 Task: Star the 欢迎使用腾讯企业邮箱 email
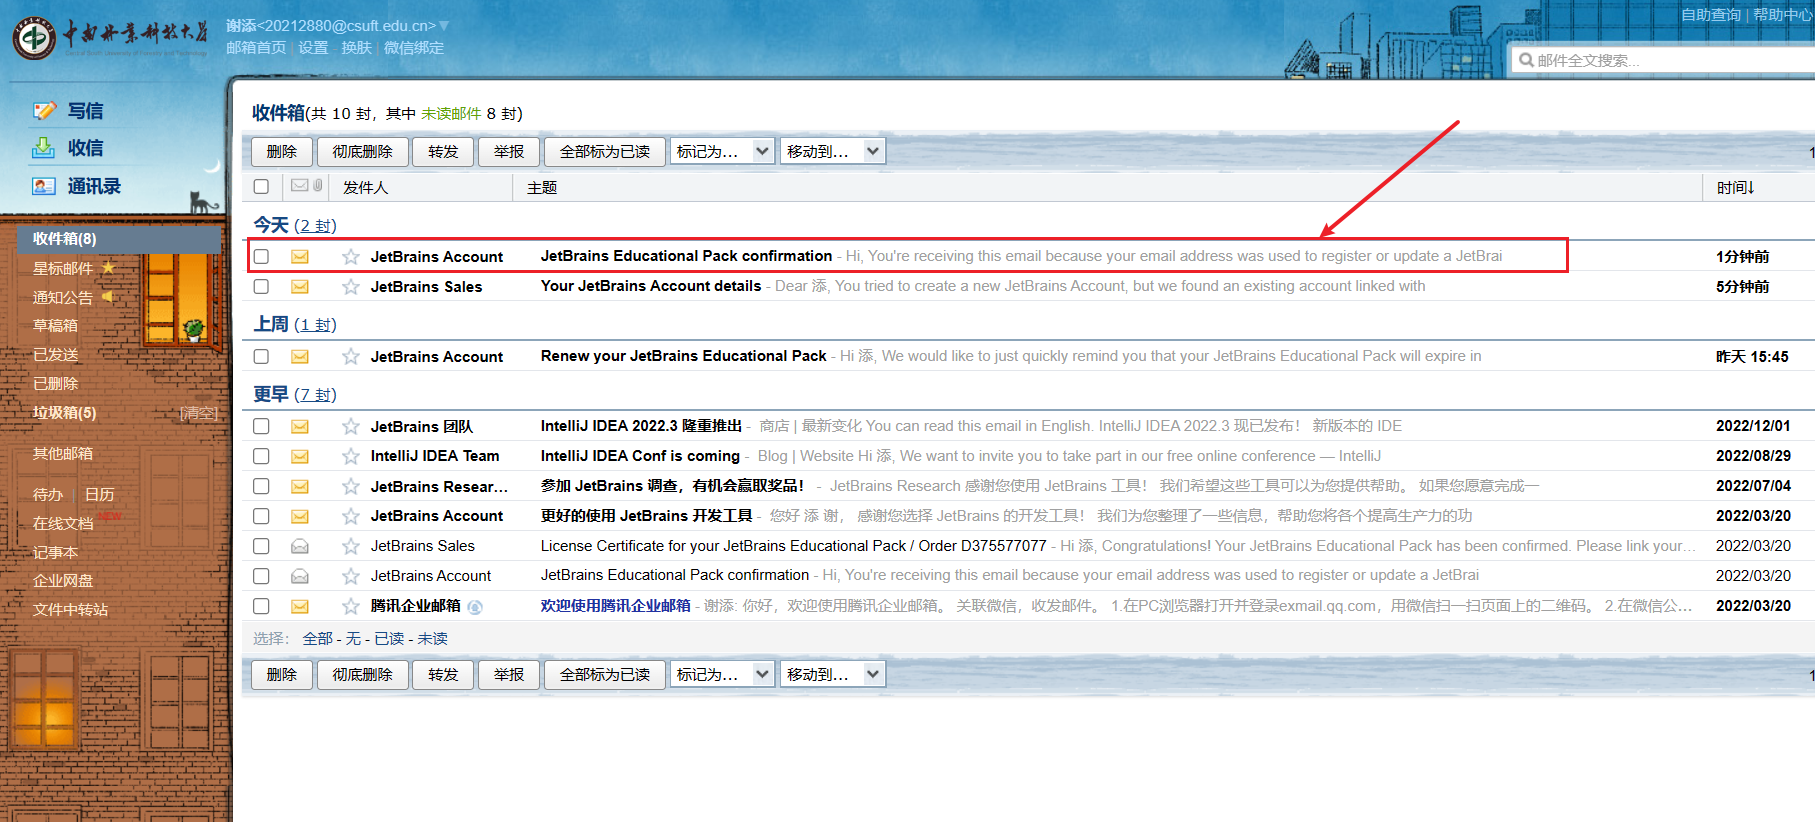pos(351,607)
